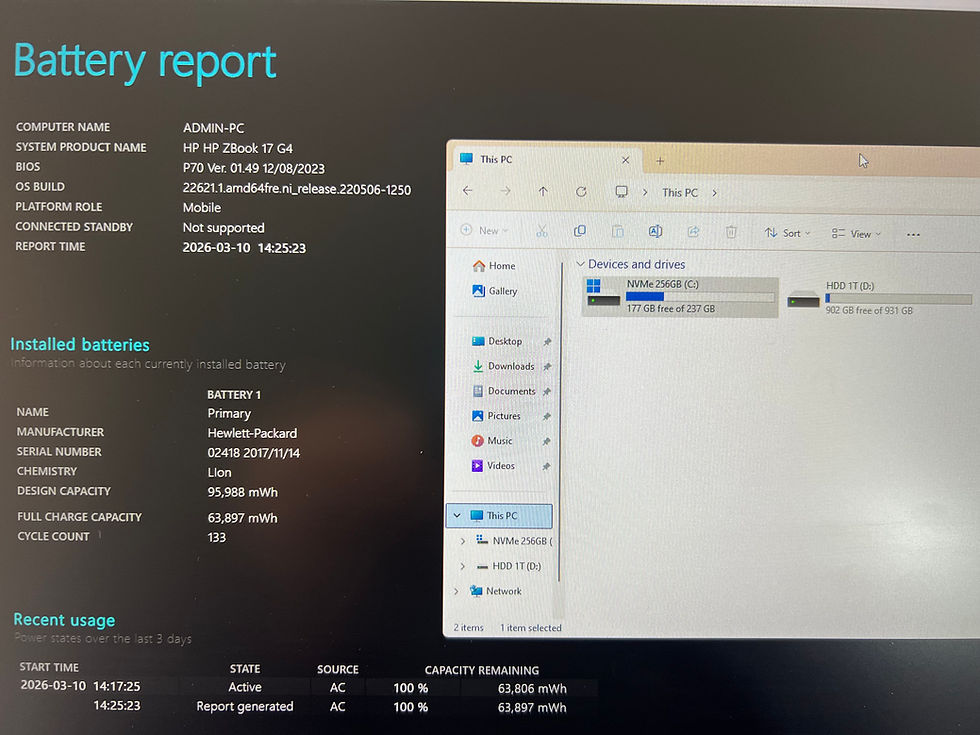
Task: Collapse the Devices and drives group
Action: click(x=580, y=264)
